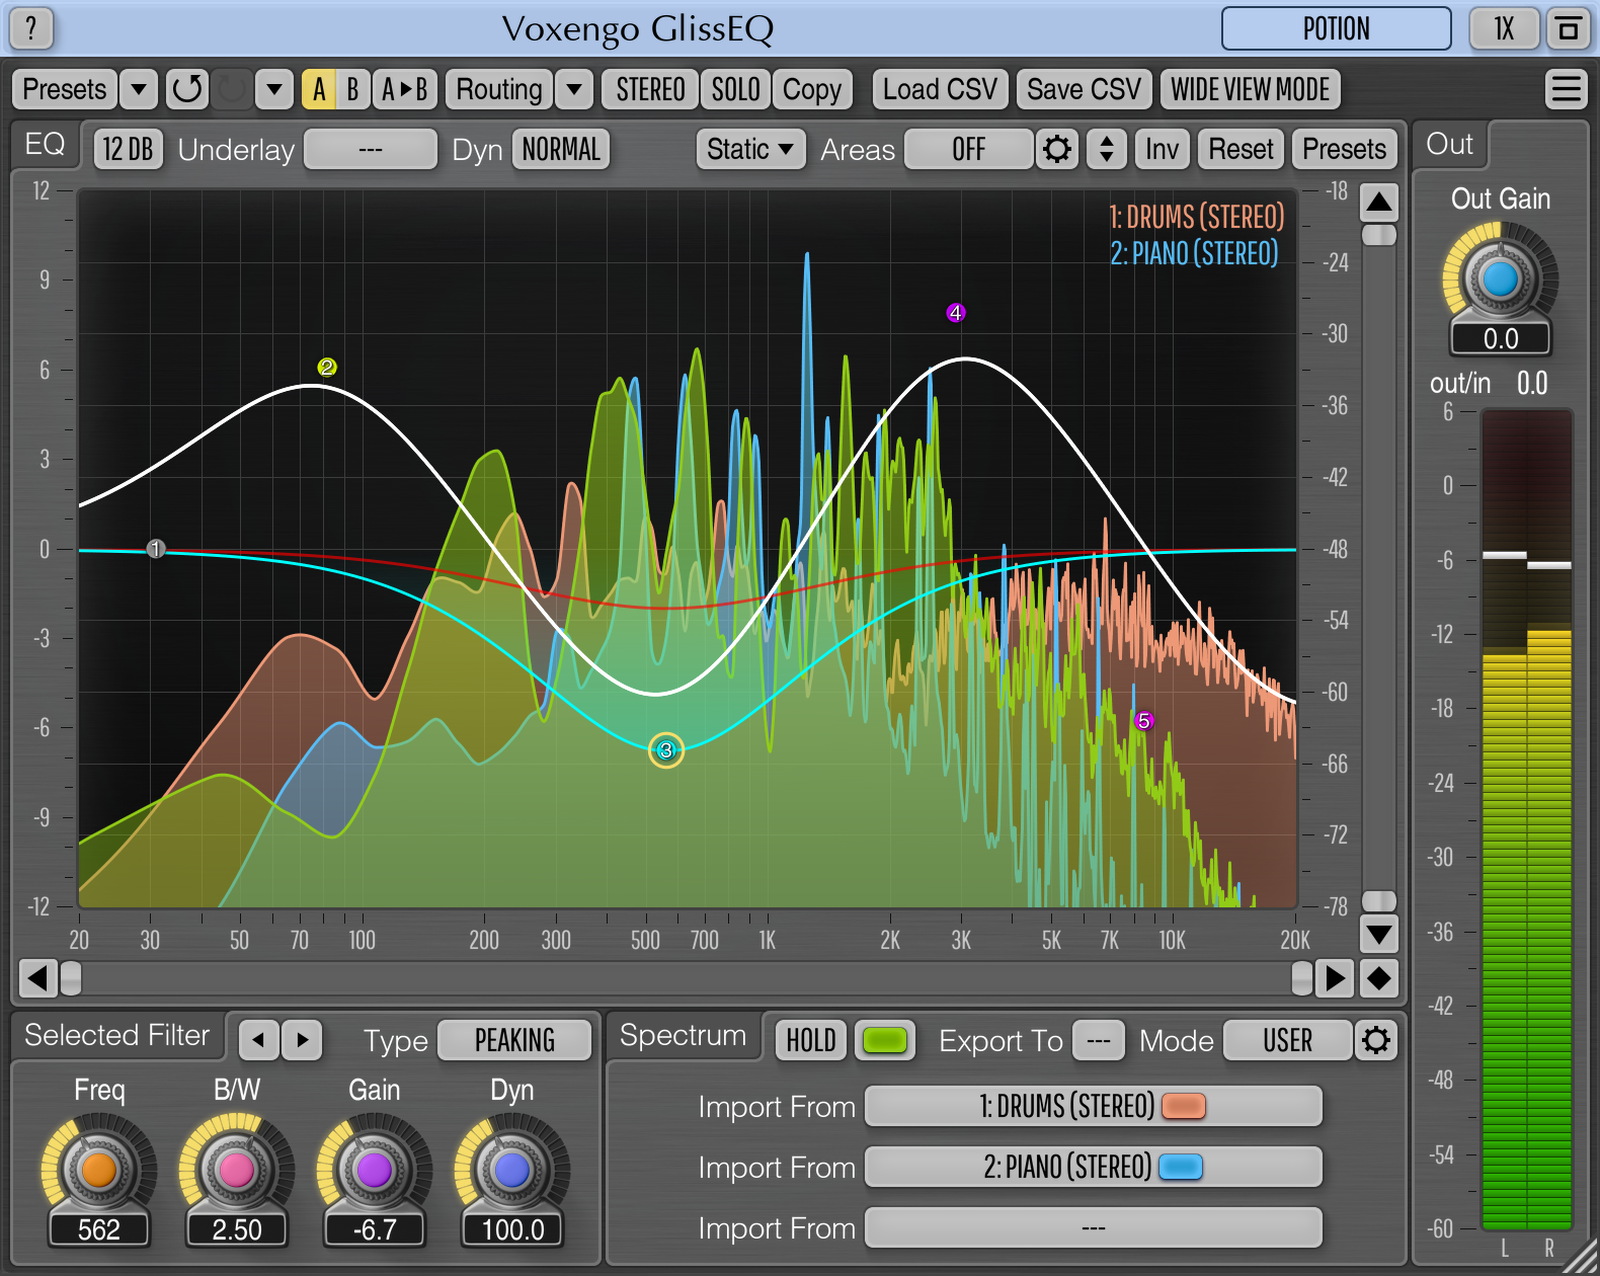
Task: Open the Routing dropdown arrow
Action: coord(574,89)
